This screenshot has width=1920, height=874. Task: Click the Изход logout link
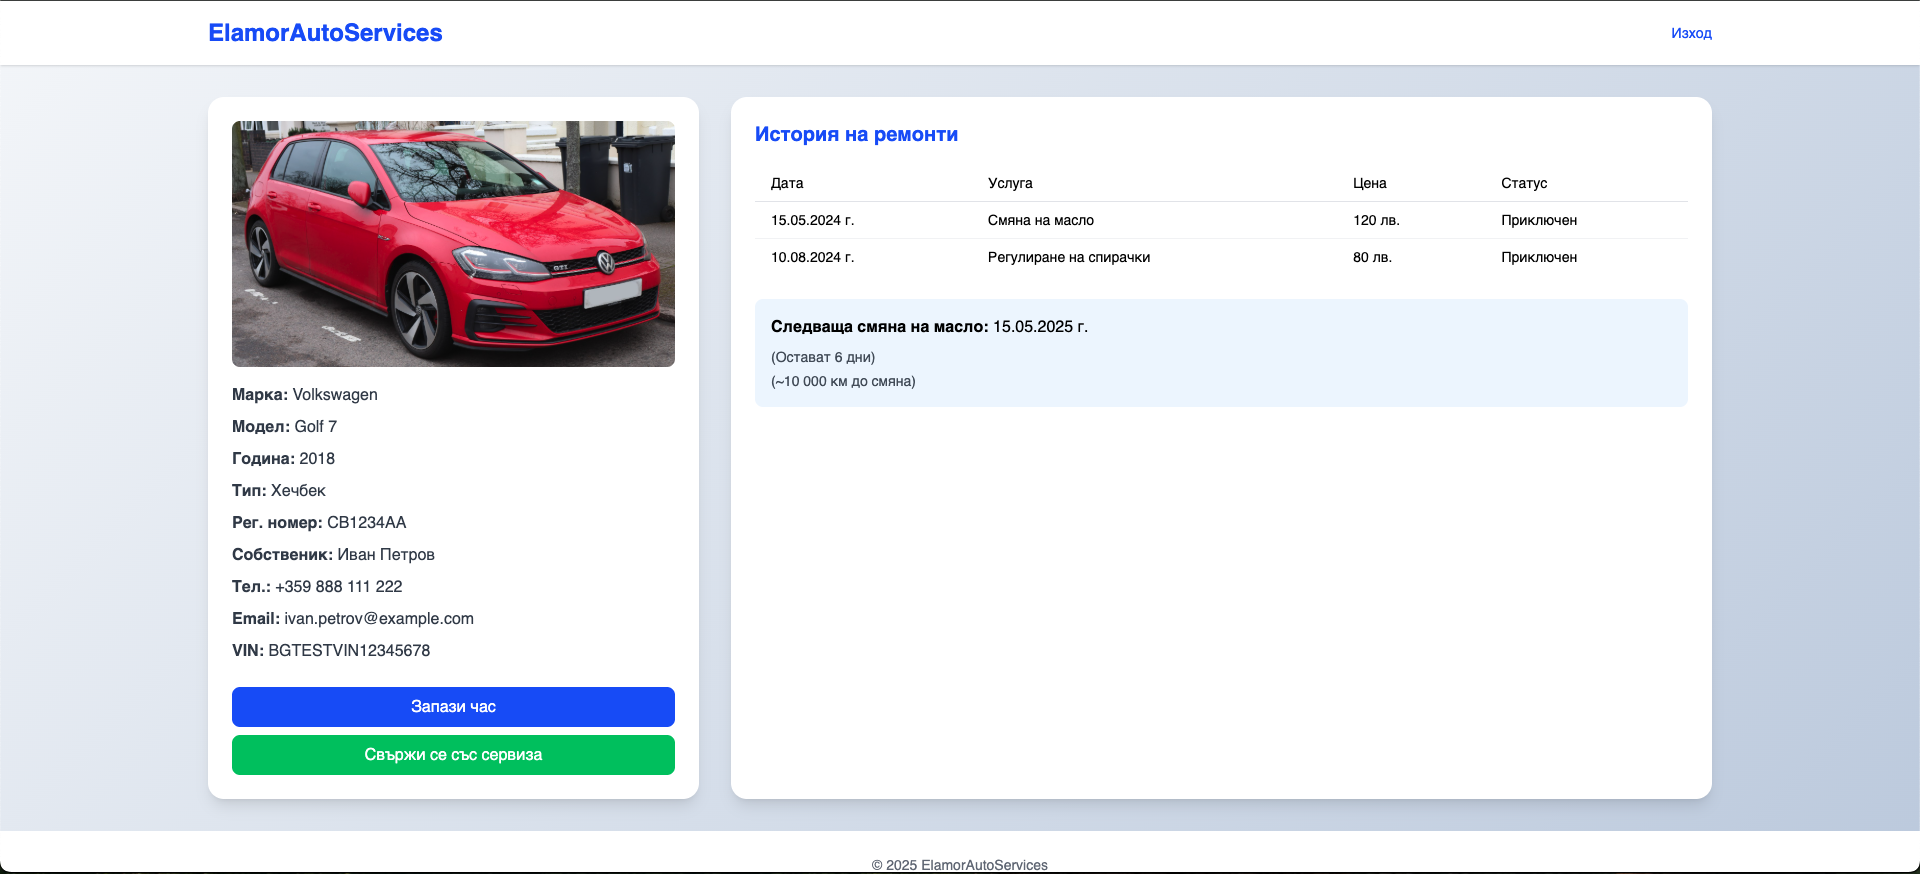pos(1691,33)
